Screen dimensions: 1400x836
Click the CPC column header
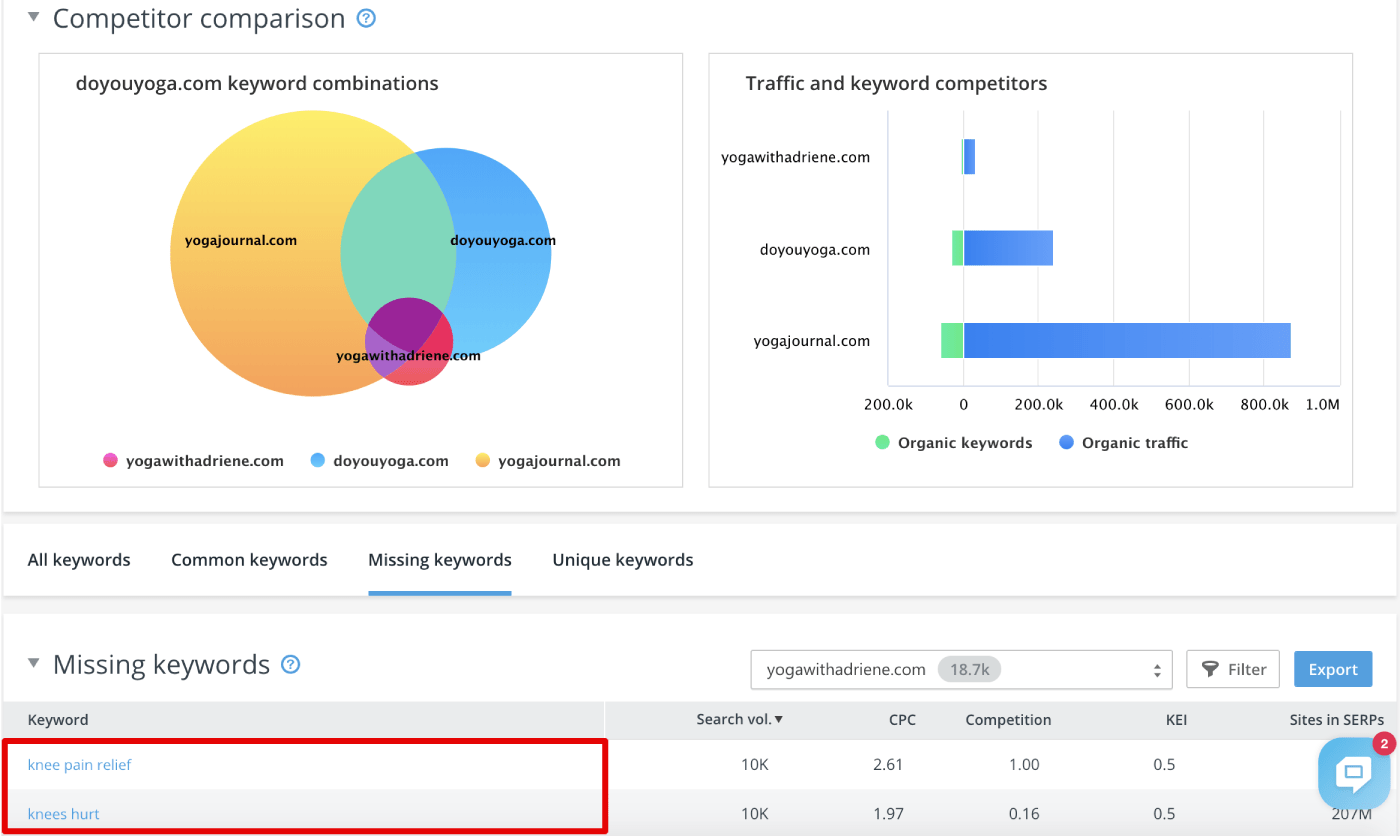click(902, 719)
